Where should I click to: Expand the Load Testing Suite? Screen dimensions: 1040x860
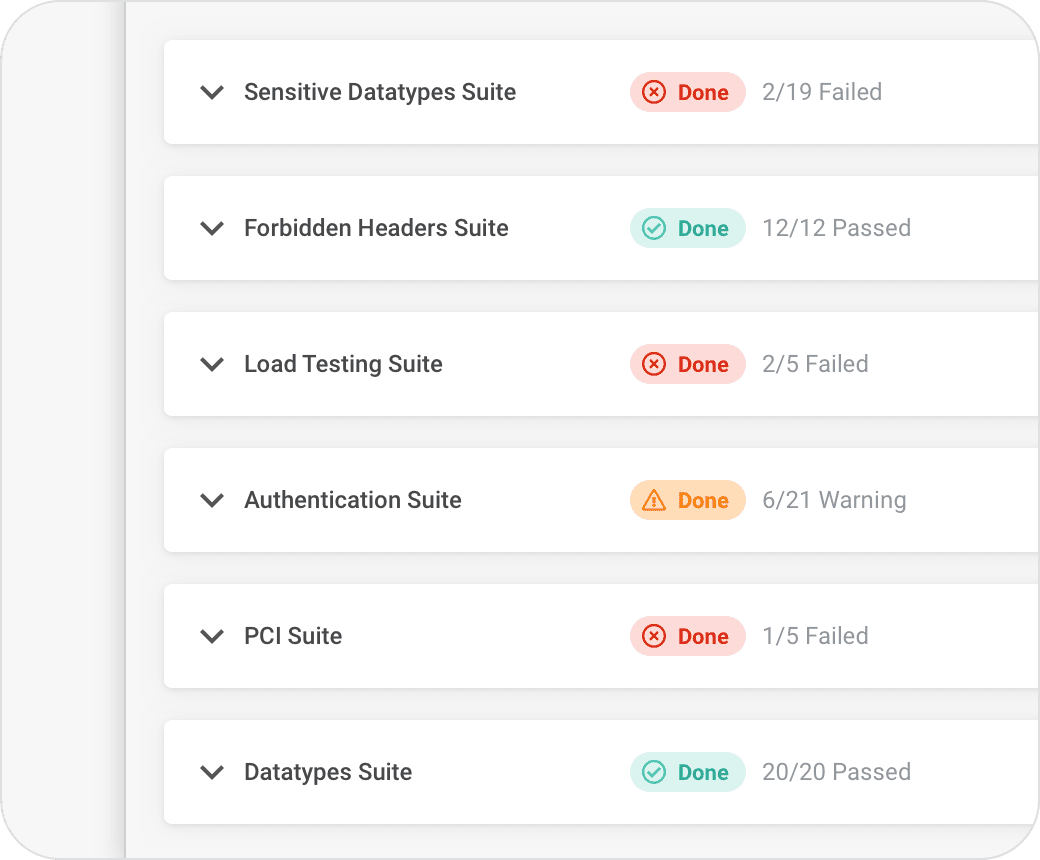pyautogui.click(x=212, y=364)
